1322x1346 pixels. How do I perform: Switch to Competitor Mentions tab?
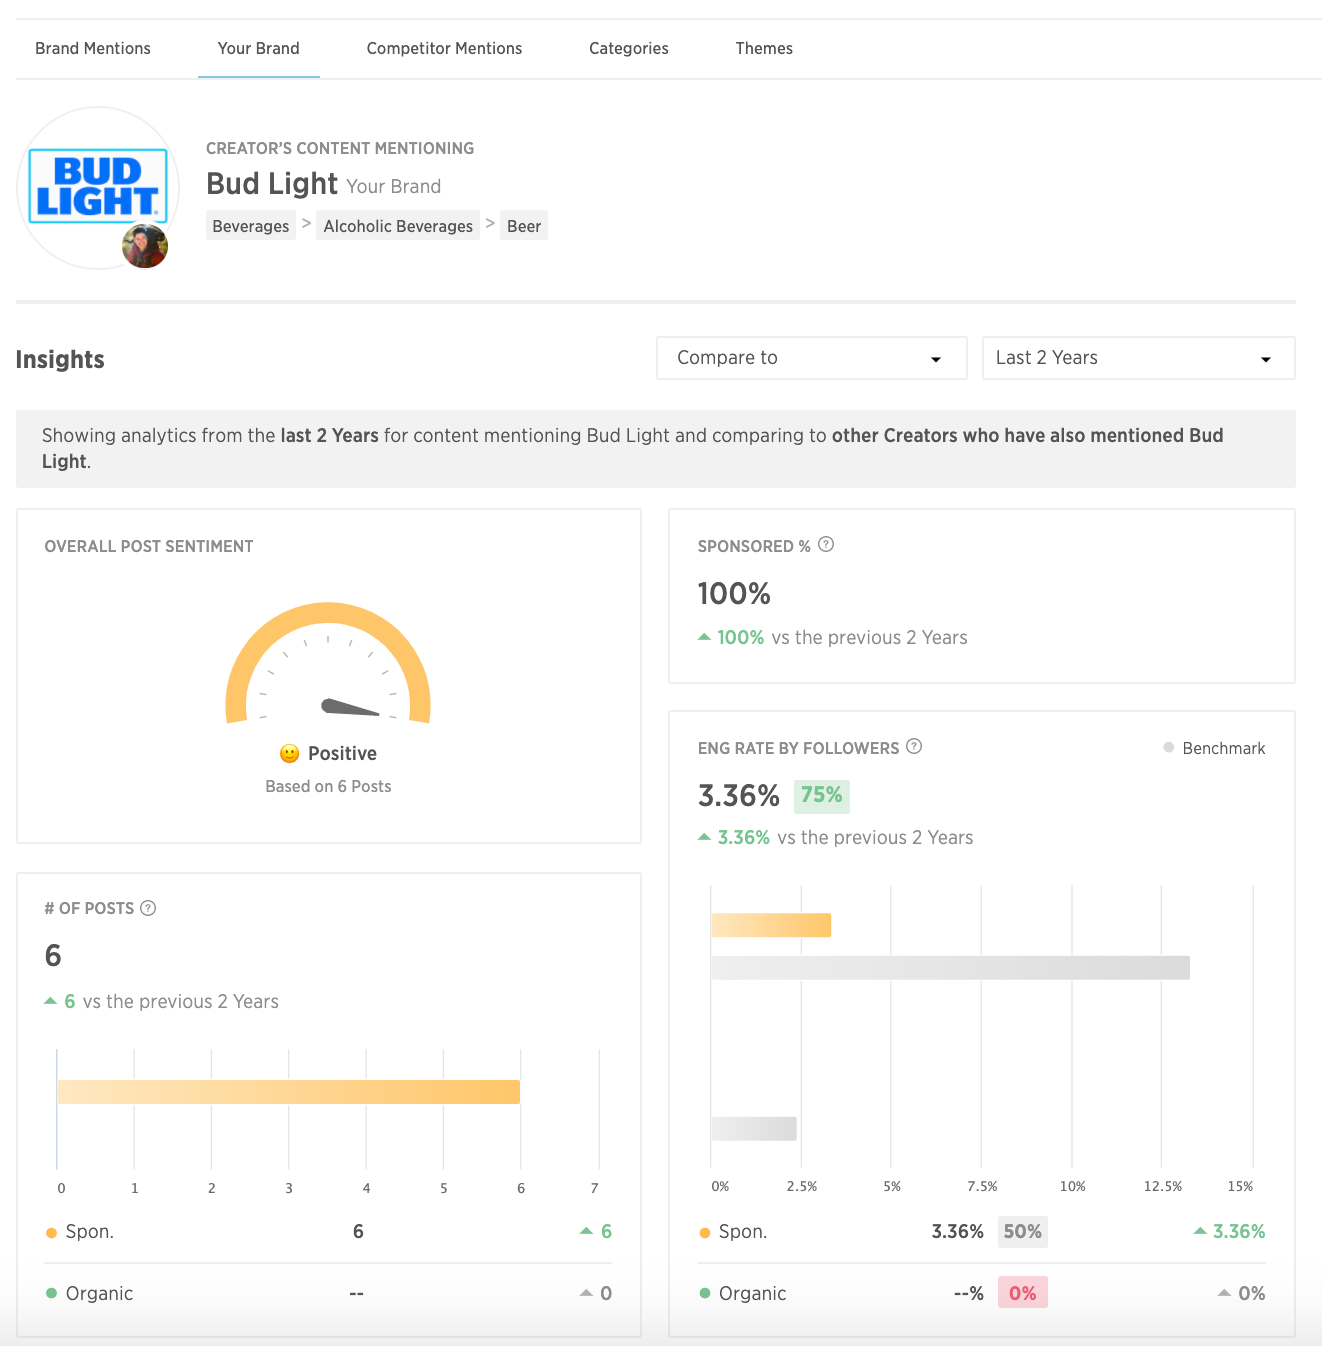click(x=444, y=48)
